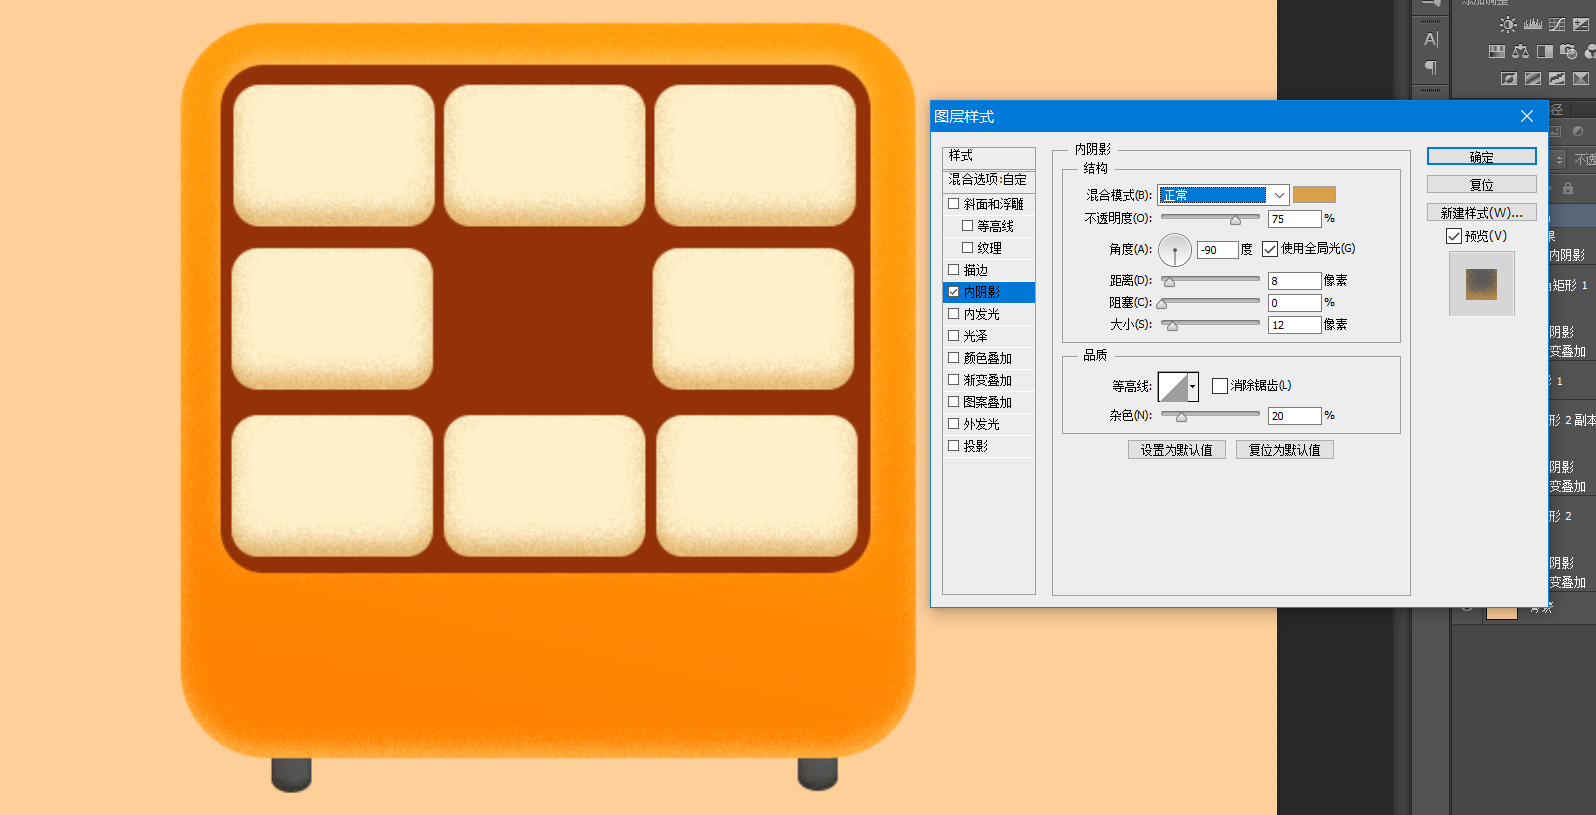Click the background layer thumbnail in Layers panel
This screenshot has width=1596, height=815.
point(1502,613)
